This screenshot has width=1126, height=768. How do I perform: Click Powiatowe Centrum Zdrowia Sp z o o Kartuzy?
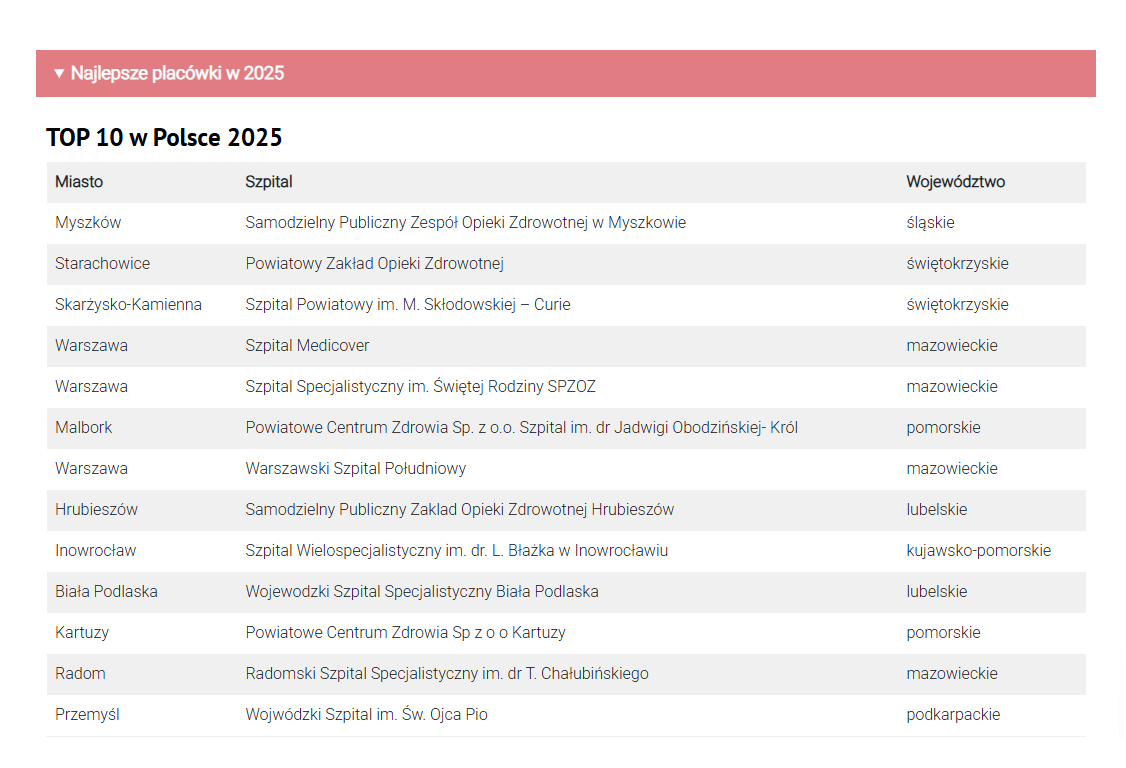[x=405, y=633]
